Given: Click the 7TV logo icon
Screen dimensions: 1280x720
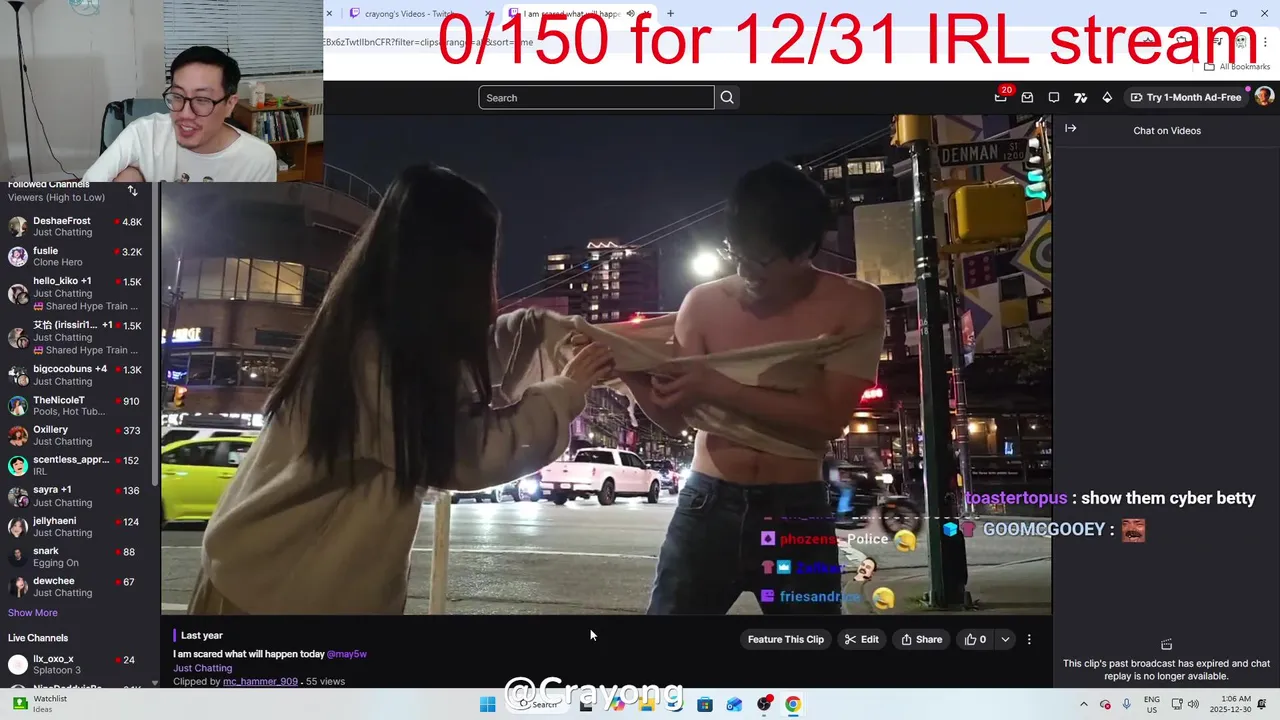Looking at the screenshot, I should point(1080,97).
